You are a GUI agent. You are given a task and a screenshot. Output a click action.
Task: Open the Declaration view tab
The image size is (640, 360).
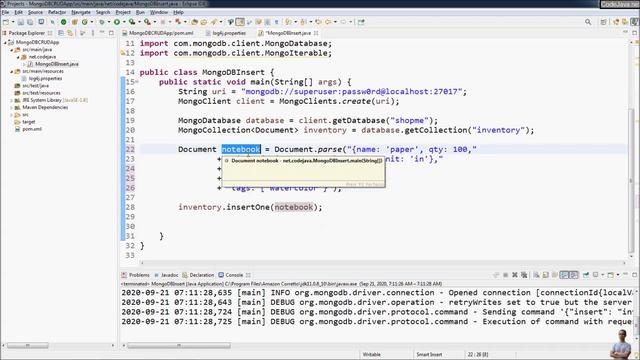tap(198, 275)
